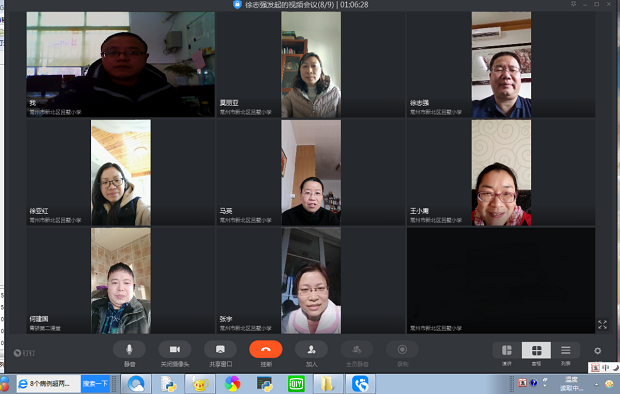Click the DingTalk (钉钉) logo
620x394 pixels.
(x=24, y=353)
